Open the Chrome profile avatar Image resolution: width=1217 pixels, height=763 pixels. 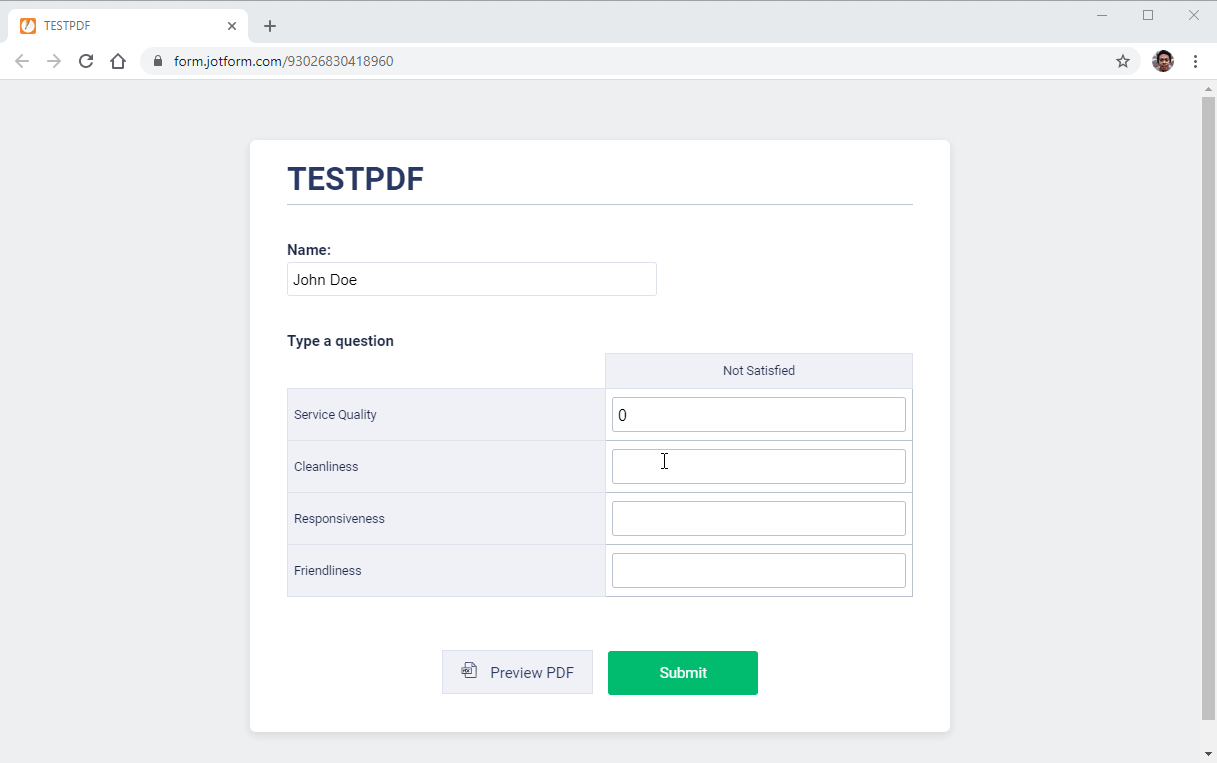click(1162, 61)
